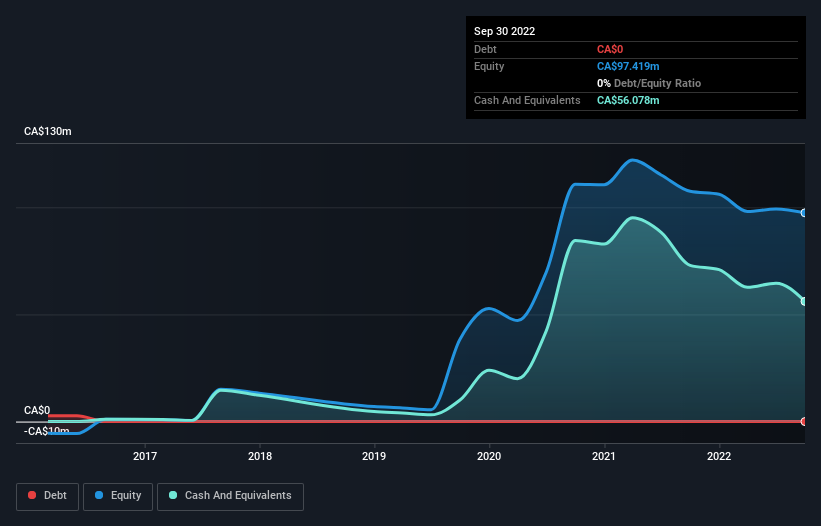
Task: Click Cash And Equivalents label in tooltip
Action: click(x=527, y=100)
